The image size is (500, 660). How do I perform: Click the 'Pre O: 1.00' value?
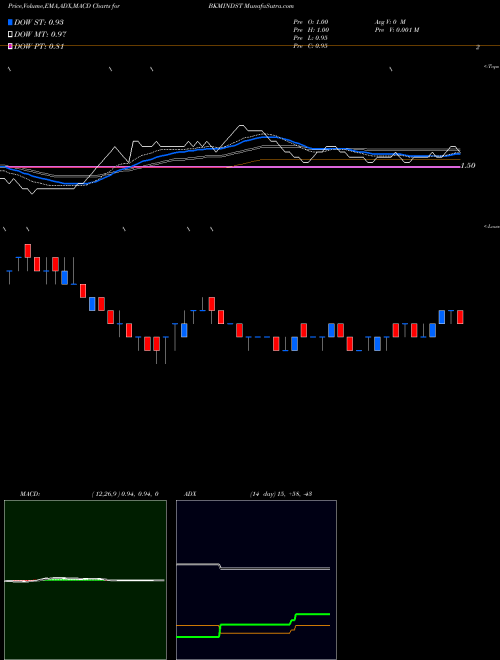[x=311, y=22]
